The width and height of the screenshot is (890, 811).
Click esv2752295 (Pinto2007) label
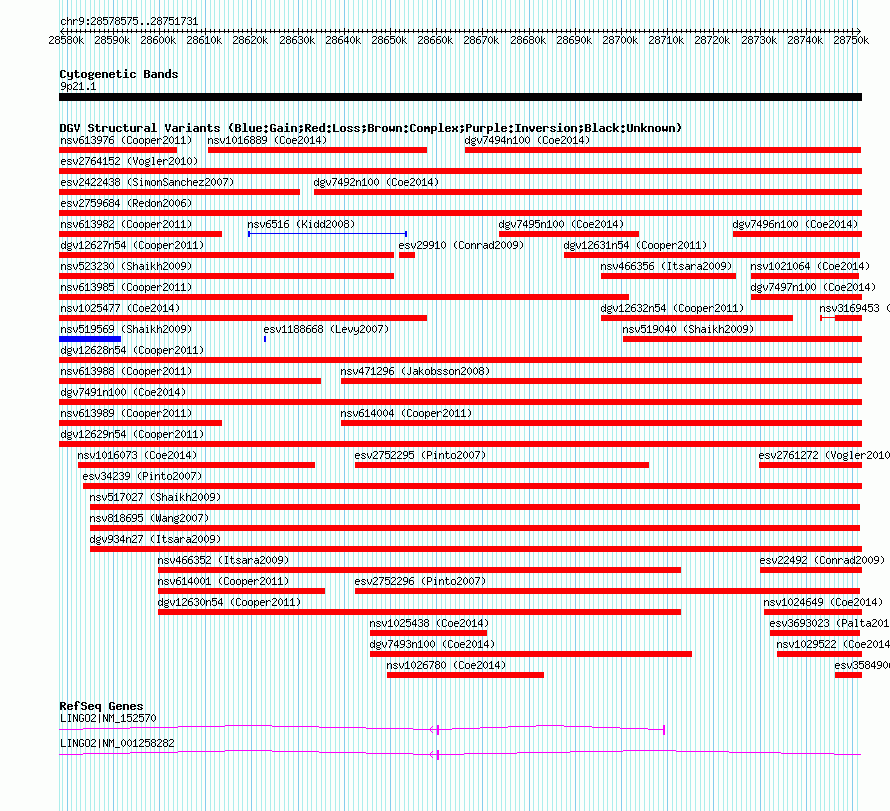[420, 455]
